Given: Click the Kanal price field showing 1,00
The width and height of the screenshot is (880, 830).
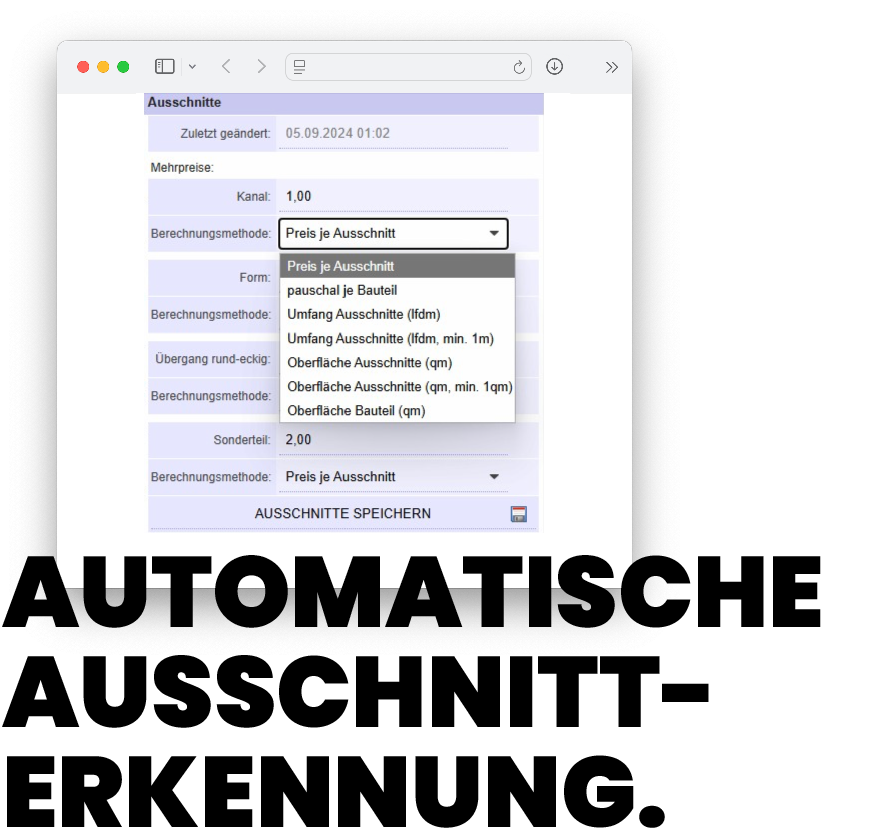Looking at the screenshot, I should (393, 197).
